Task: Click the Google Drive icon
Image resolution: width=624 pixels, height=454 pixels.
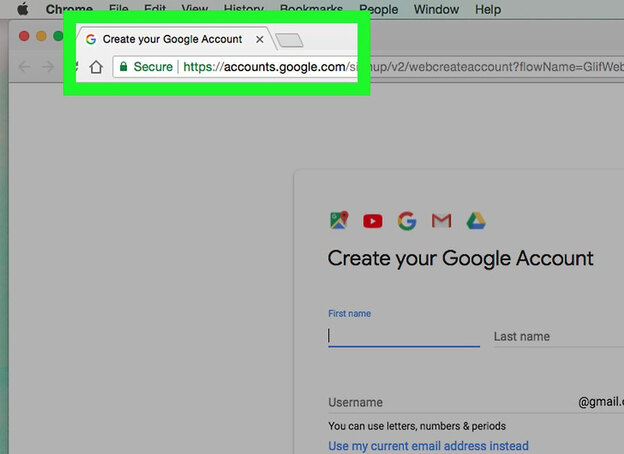Action: (474, 221)
